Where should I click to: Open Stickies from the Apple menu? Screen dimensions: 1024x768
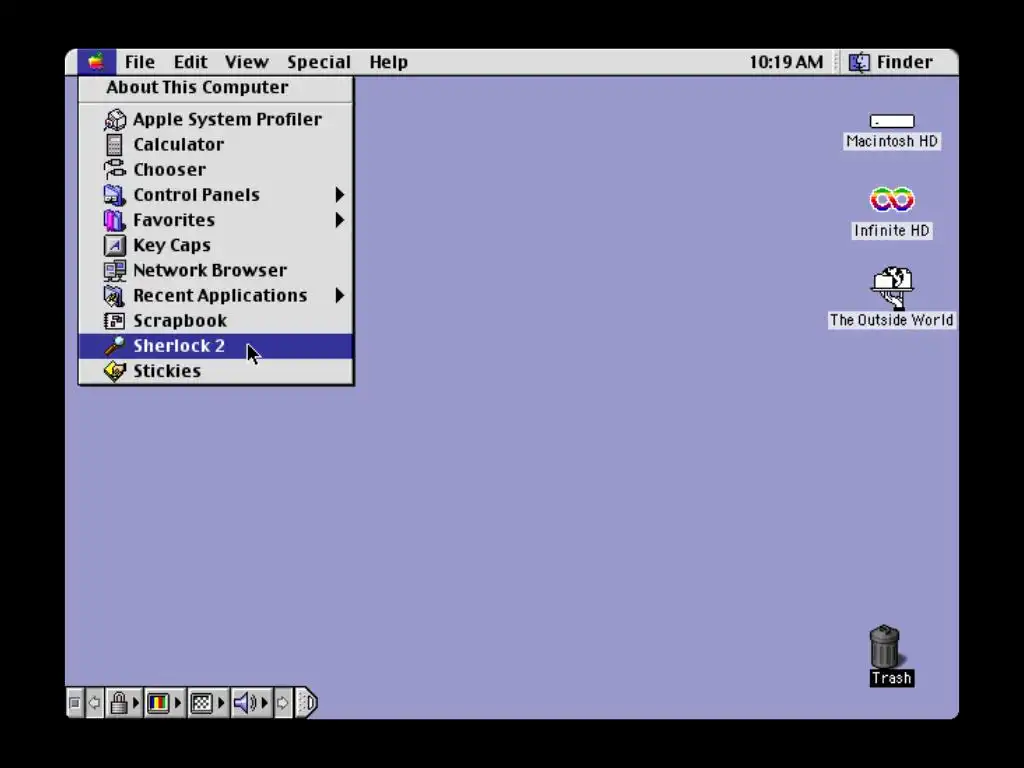(216, 371)
